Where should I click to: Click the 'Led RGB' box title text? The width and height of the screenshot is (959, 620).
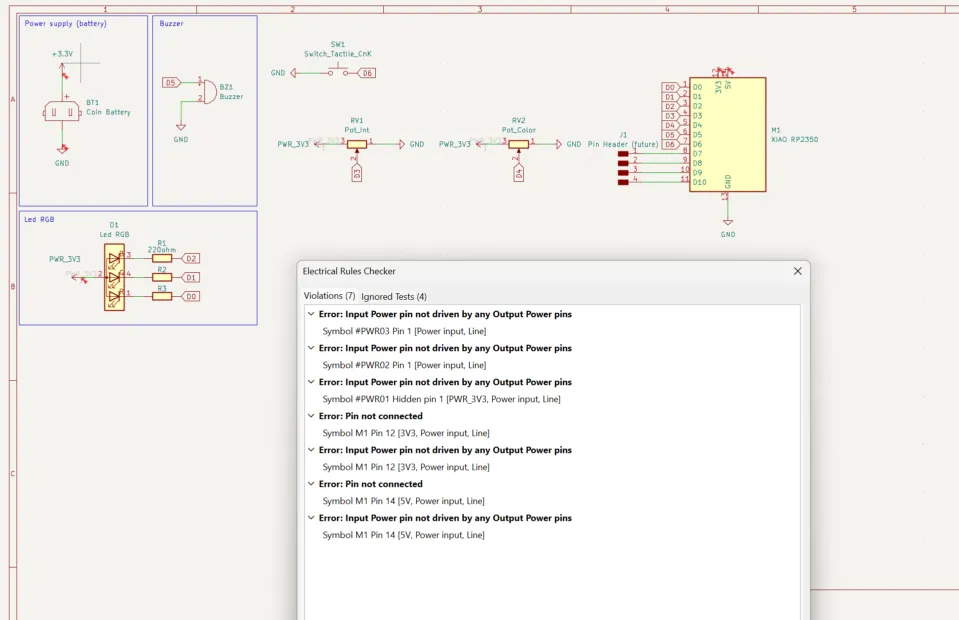39,219
